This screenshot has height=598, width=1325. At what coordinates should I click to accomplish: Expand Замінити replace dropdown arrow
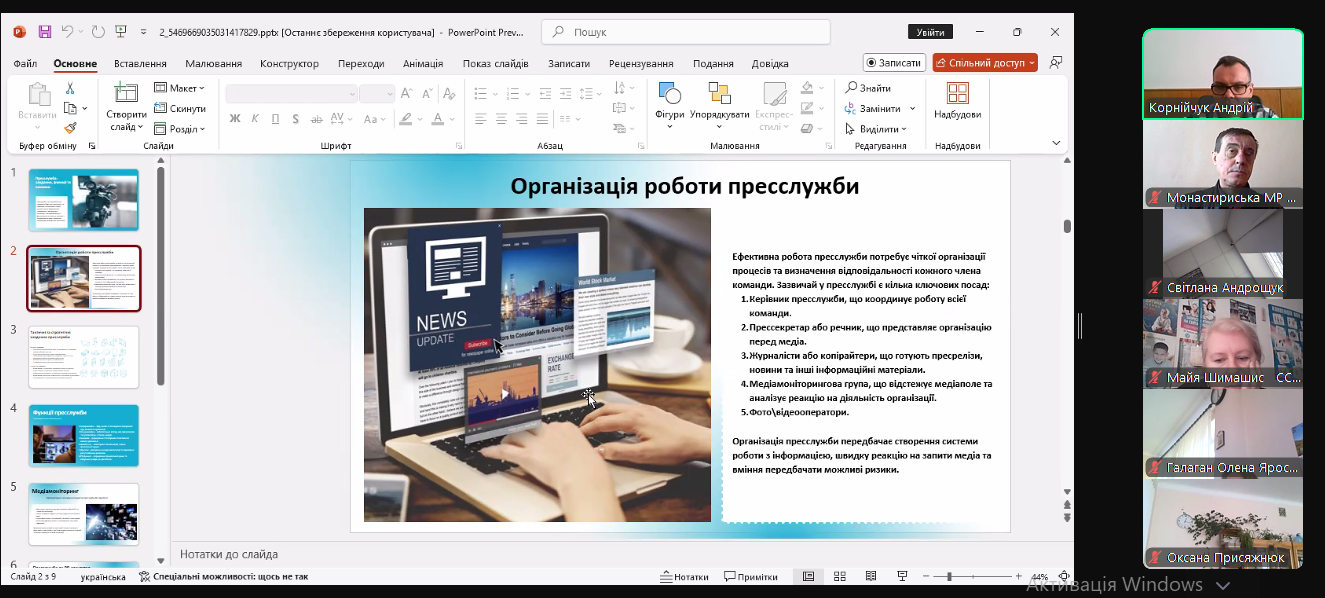click(911, 108)
